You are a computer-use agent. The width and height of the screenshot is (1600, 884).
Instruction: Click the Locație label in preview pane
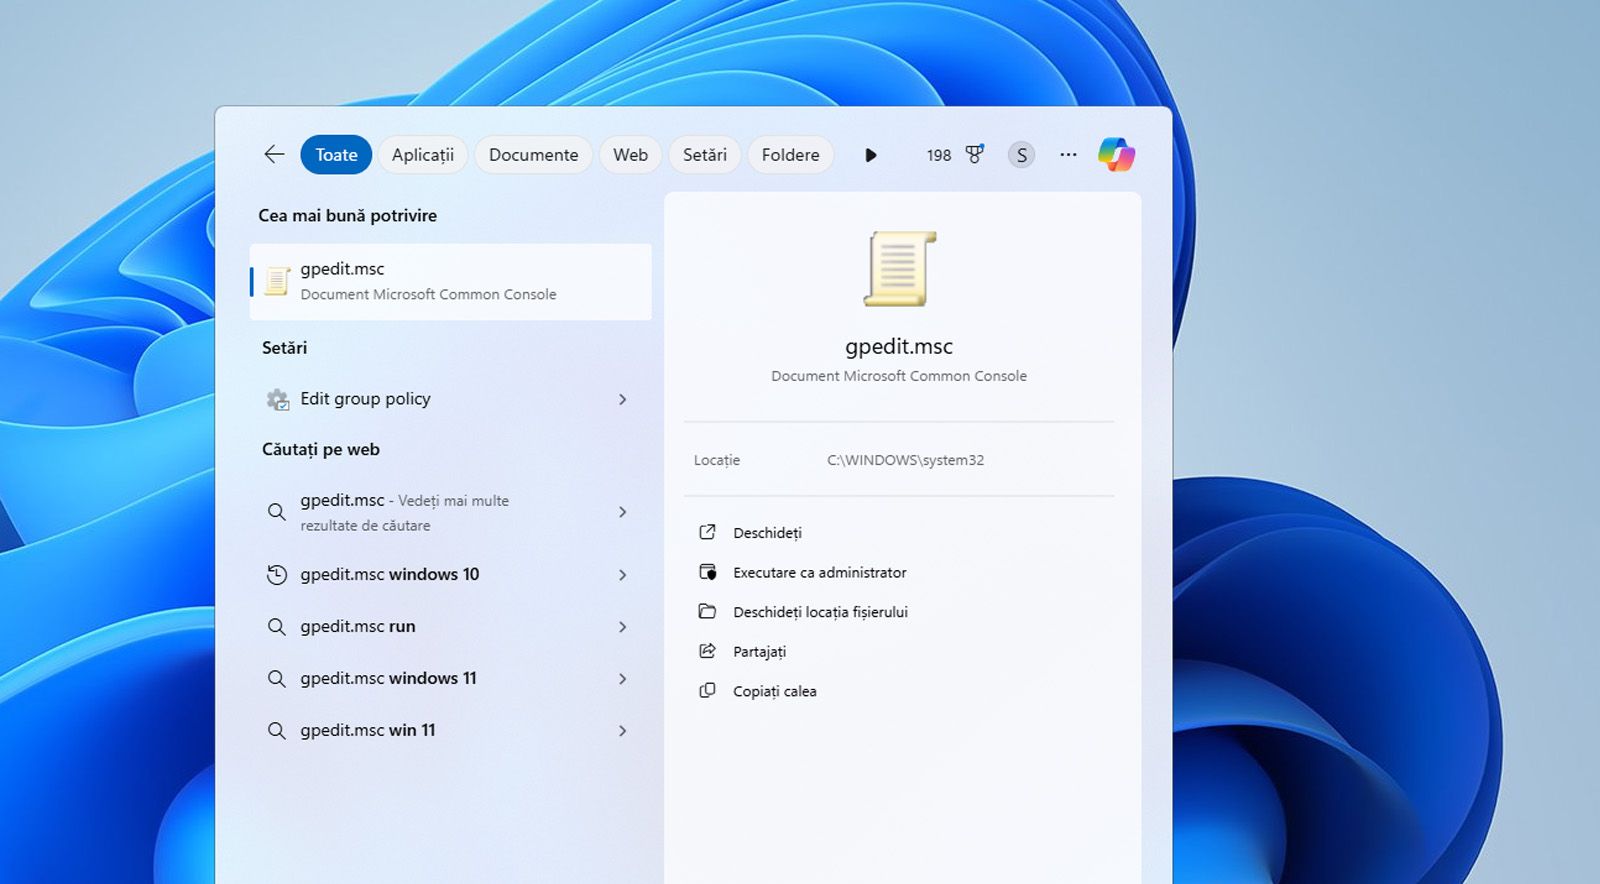[x=717, y=460]
